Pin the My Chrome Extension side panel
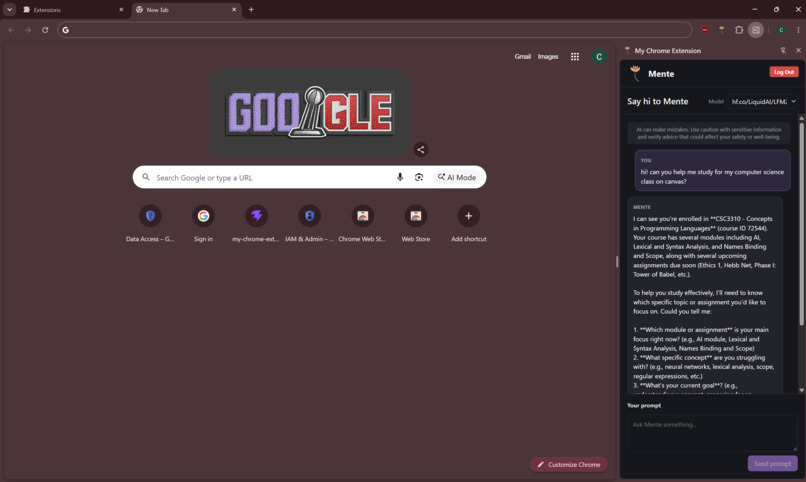806x482 pixels. [x=782, y=50]
